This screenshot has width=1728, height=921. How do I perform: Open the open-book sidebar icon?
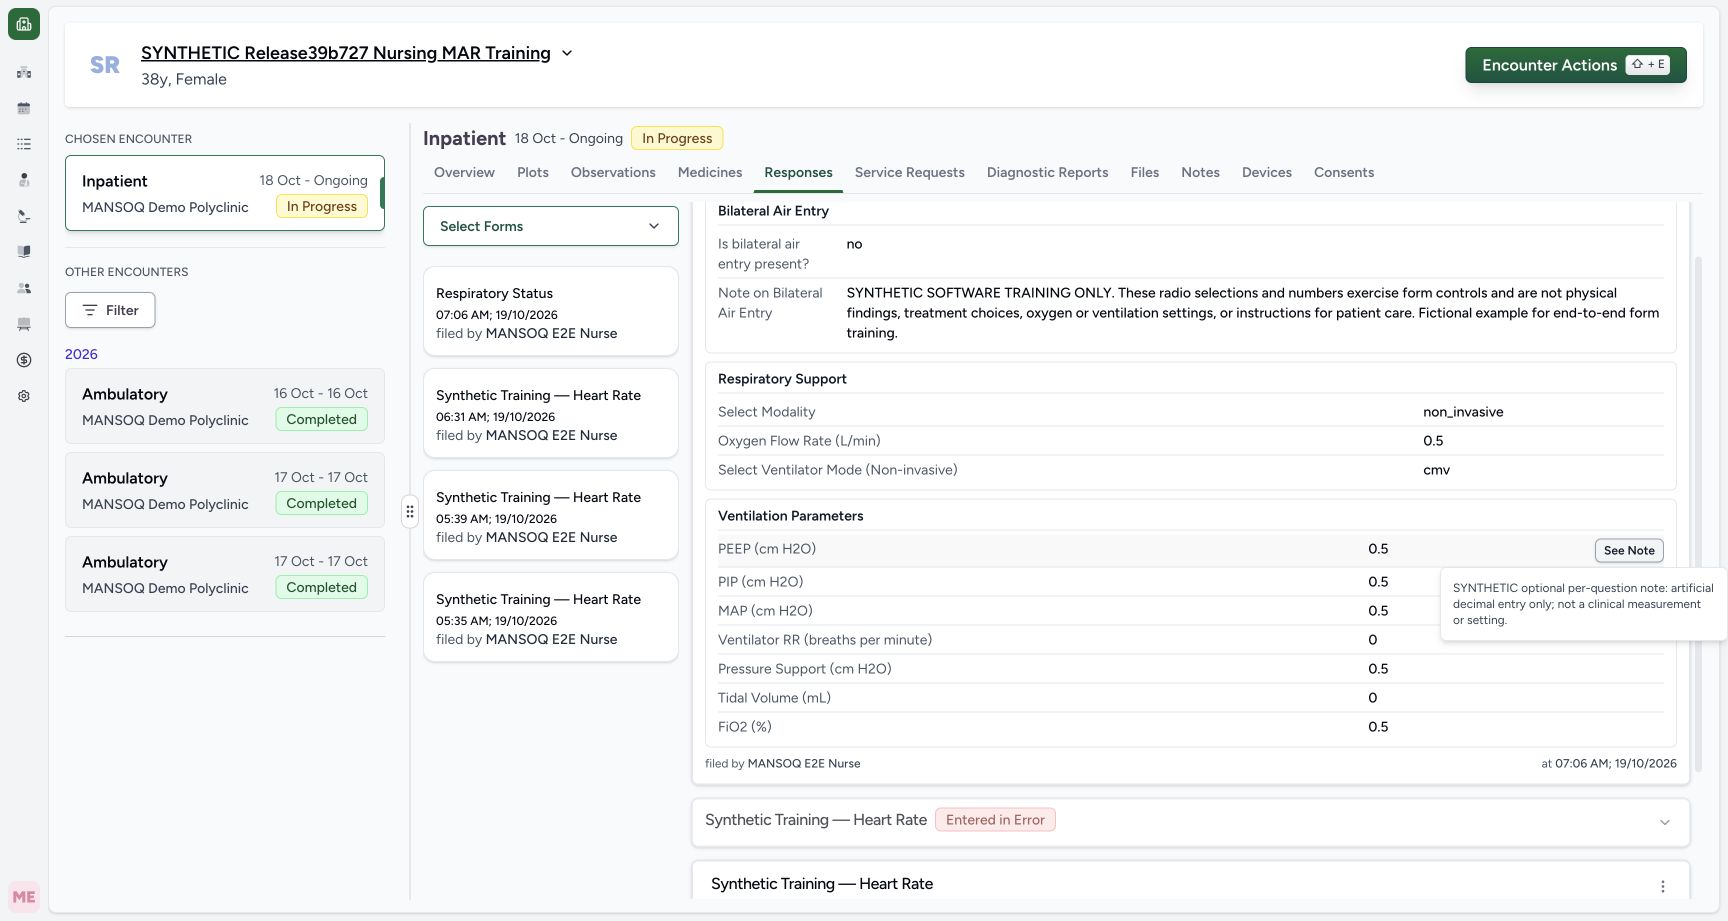pos(24,252)
